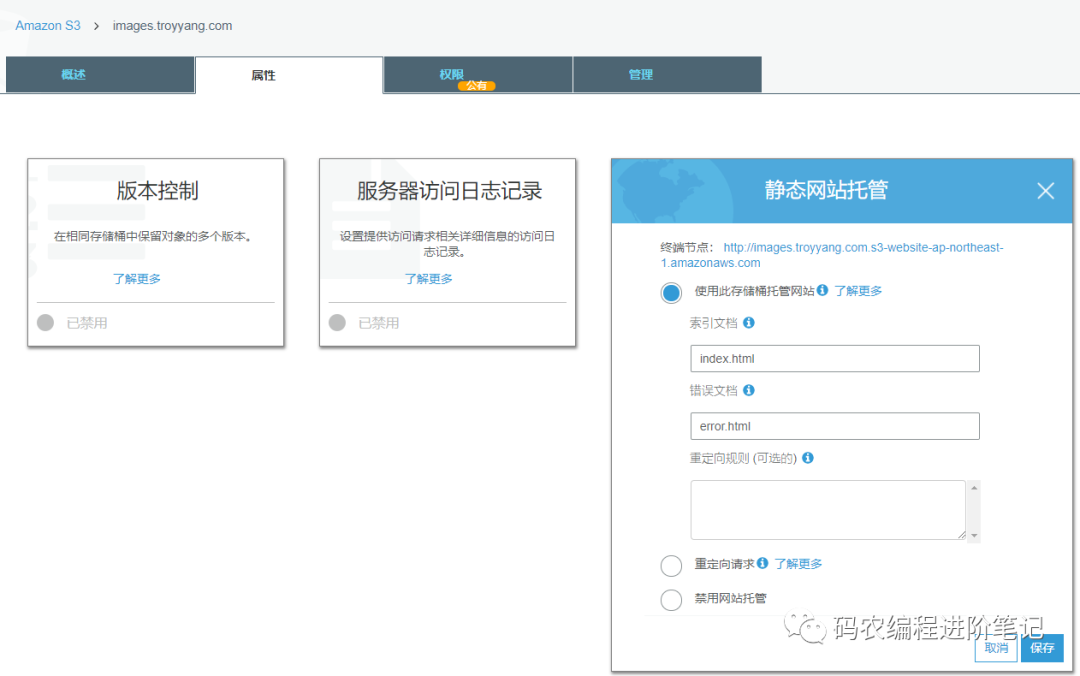Click the 保存 button
The image size is (1080, 676).
(1042, 648)
